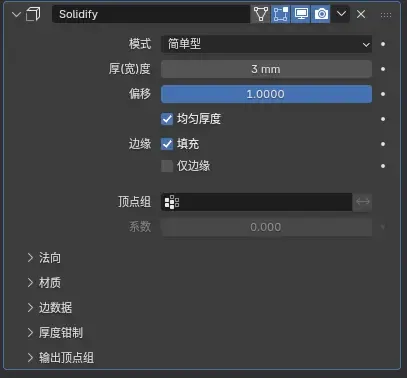407x378 pixels.
Task: Click the 系数 field showing 0.000
Action: click(x=266, y=227)
